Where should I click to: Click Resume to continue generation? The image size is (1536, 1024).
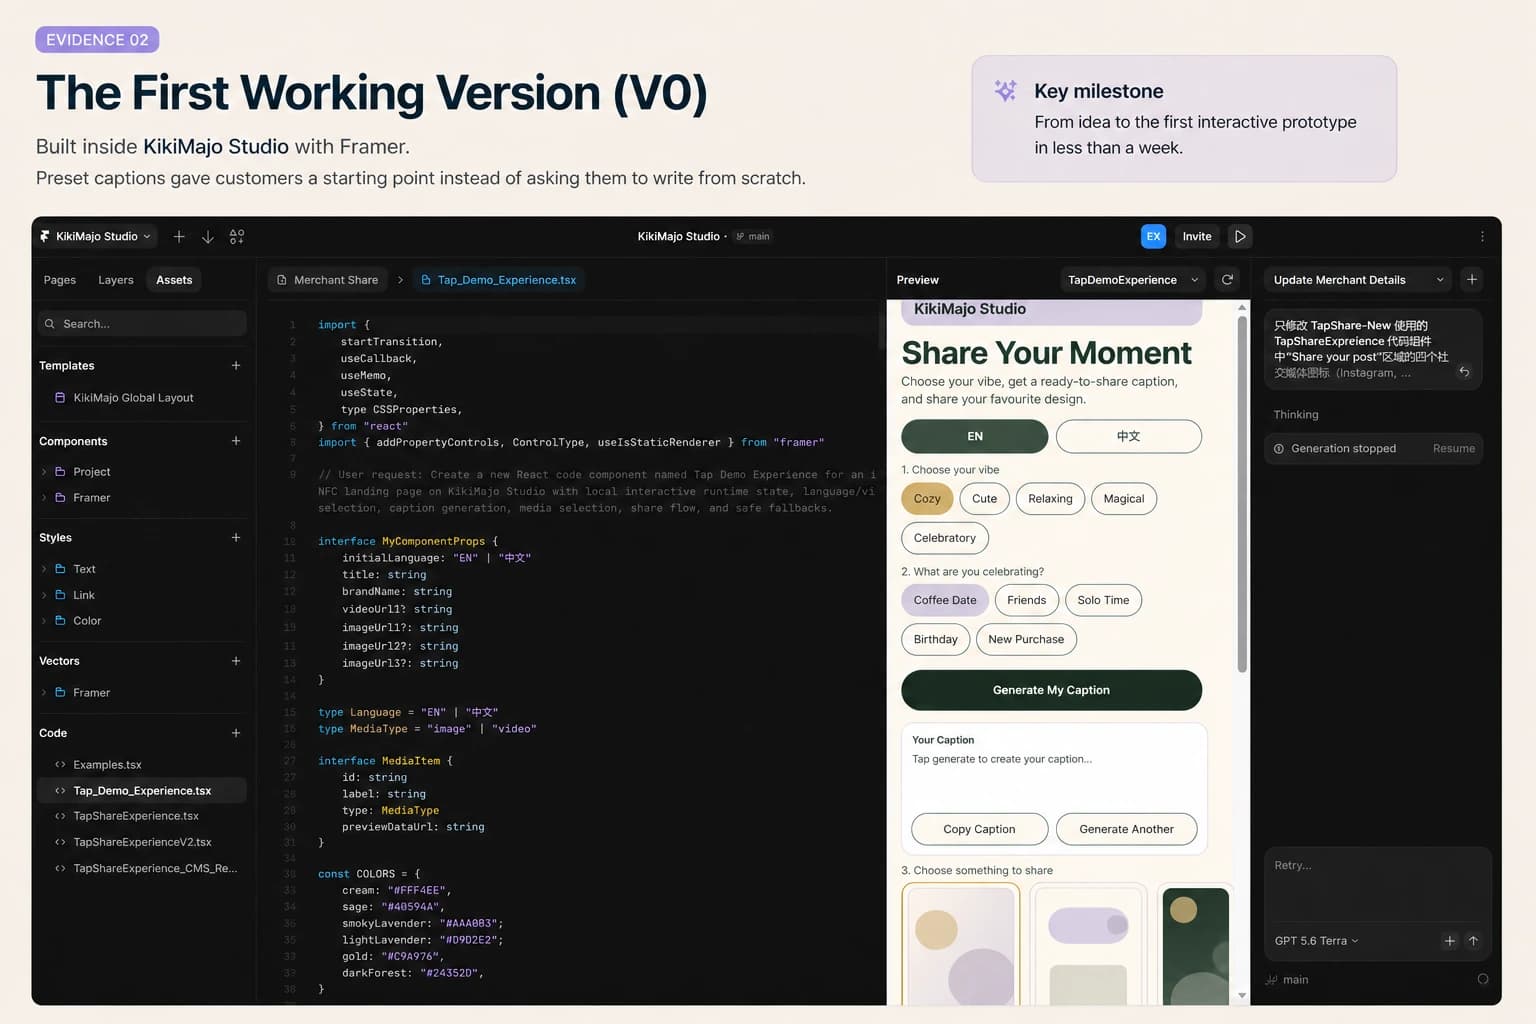pos(1453,449)
